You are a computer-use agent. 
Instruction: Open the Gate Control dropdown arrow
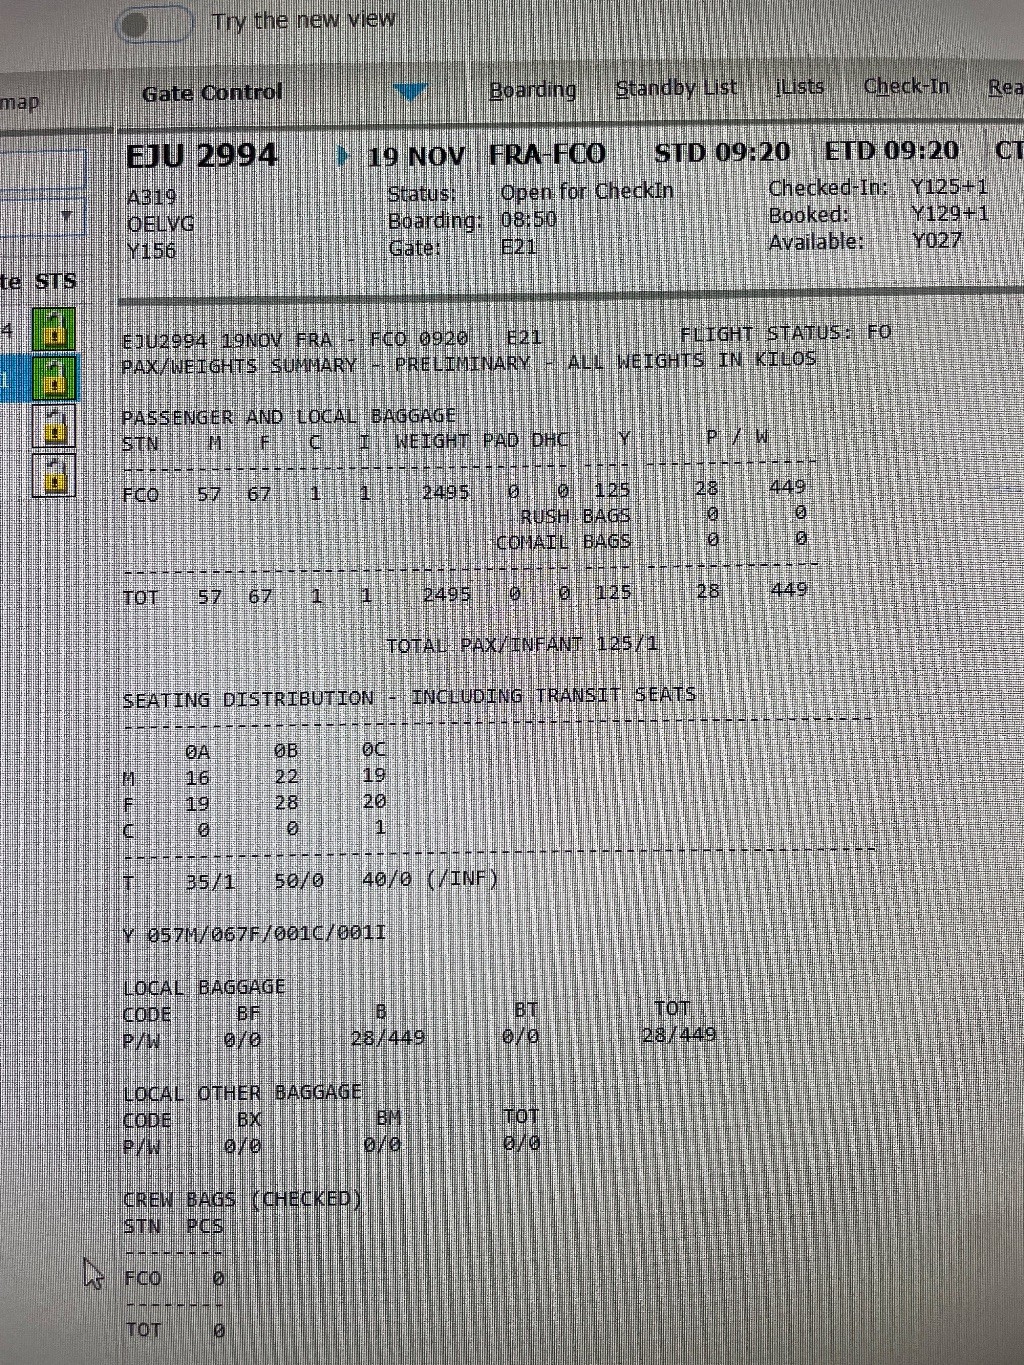(x=410, y=93)
